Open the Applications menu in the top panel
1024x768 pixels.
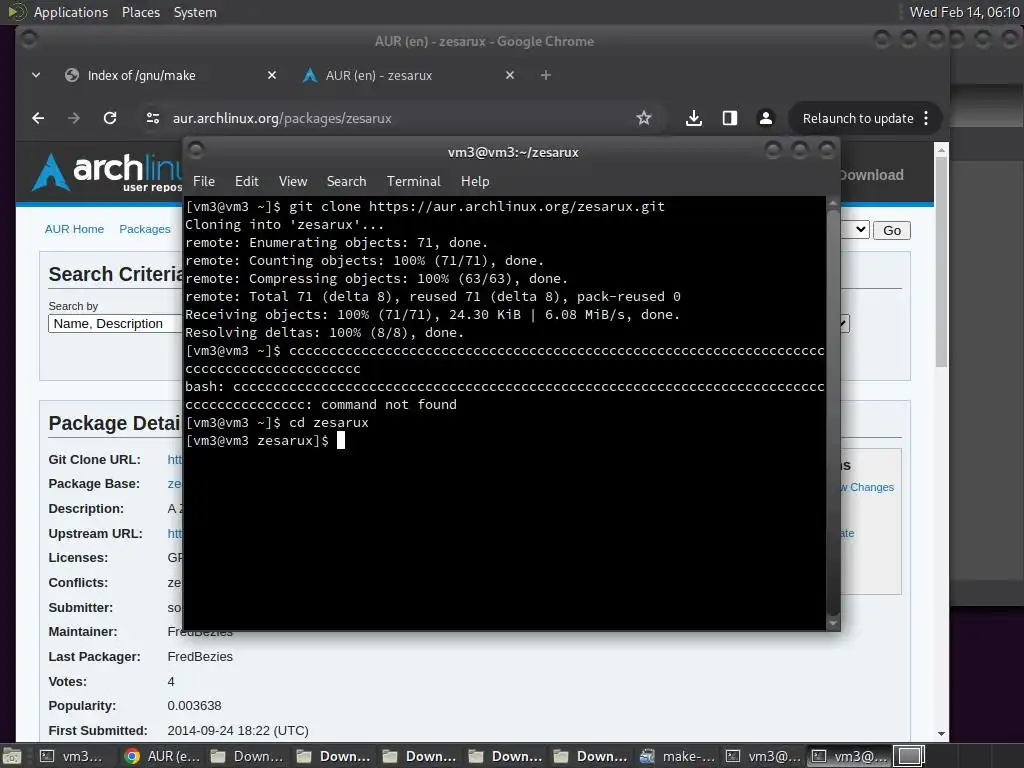click(71, 12)
